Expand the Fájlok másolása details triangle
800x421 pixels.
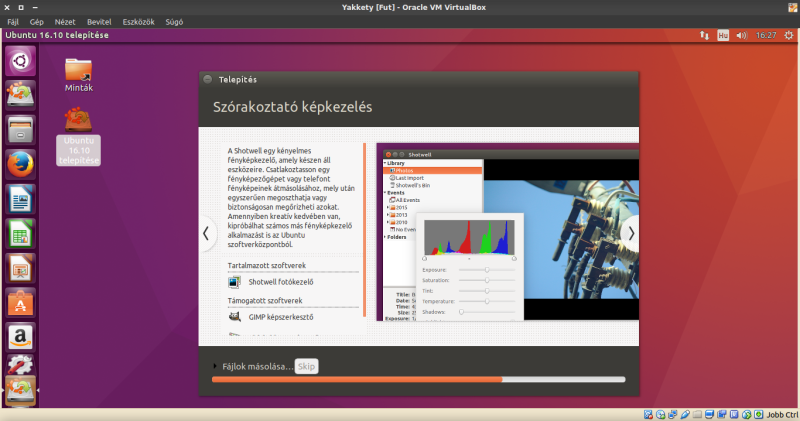pos(215,366)
